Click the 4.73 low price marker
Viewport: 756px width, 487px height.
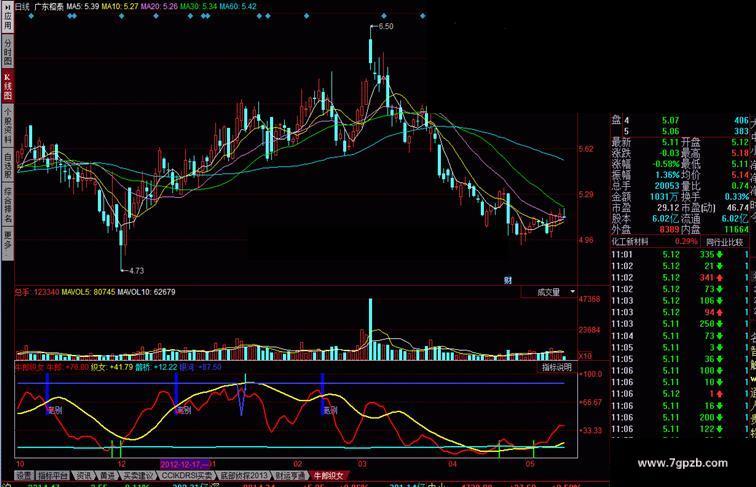point(136,271)
